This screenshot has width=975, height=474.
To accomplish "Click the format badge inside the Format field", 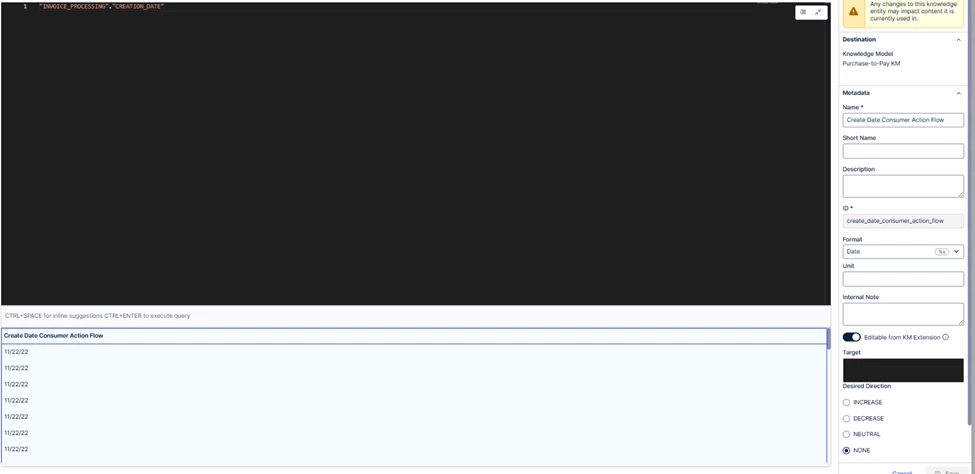I will (x=941, y=252).
